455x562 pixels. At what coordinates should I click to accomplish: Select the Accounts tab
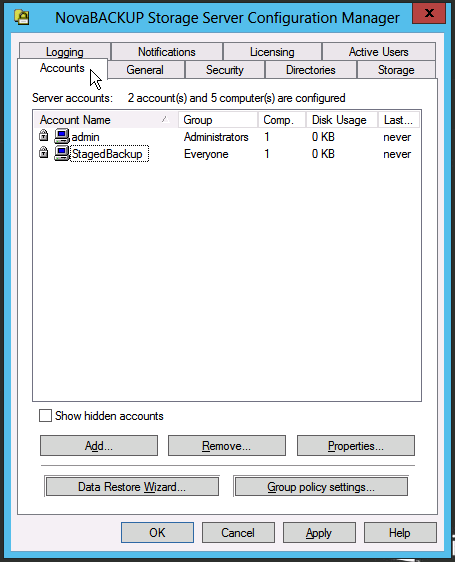point(62,68)
